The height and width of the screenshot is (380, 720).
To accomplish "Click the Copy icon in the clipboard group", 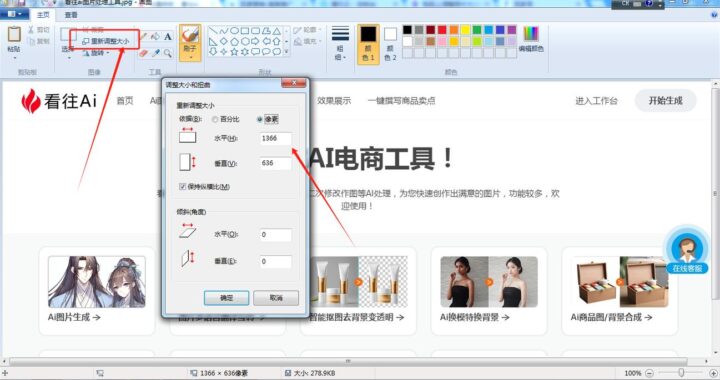I will tap(32, 41).
